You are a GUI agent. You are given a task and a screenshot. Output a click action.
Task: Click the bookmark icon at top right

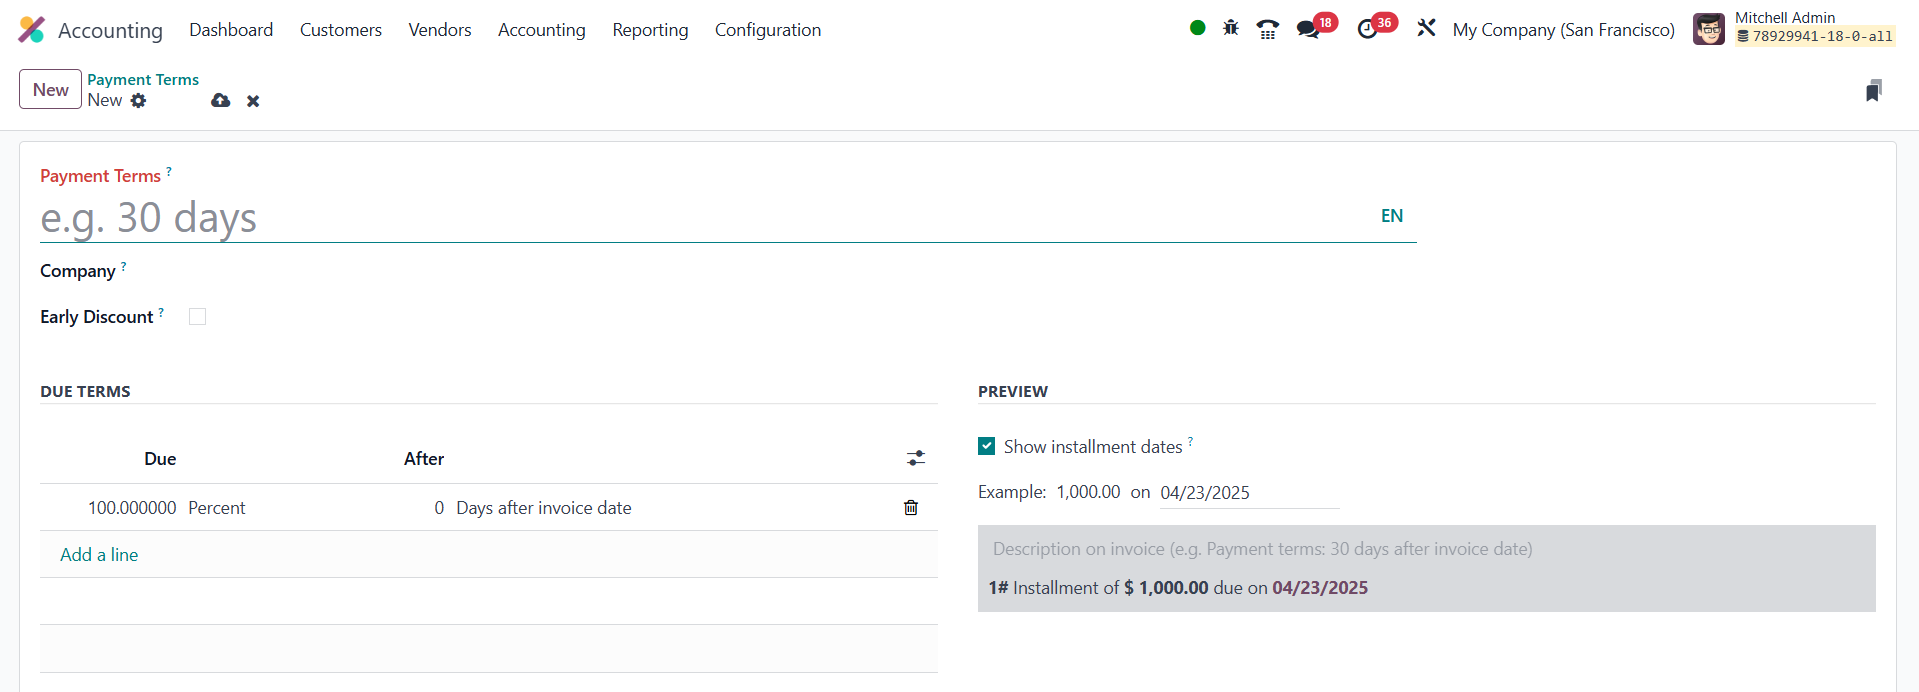[1873, 91]
